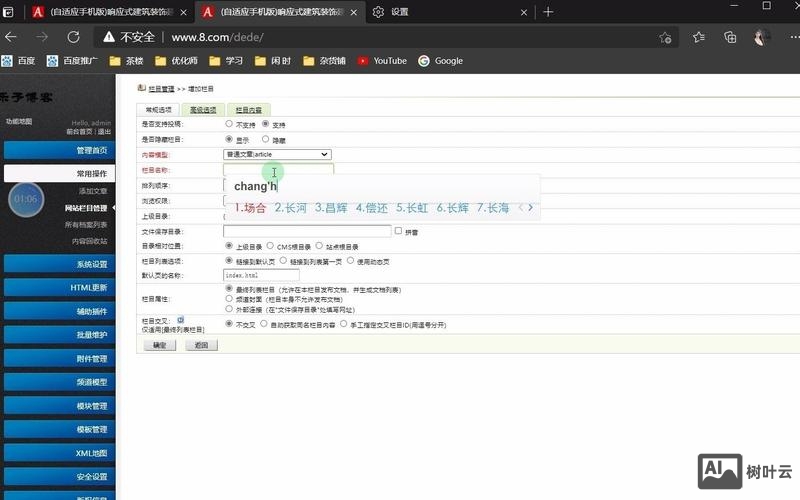Open the 内容回收站 sidebar link
The height and width of the screenshot is (500, 800).
pos(89,241)
